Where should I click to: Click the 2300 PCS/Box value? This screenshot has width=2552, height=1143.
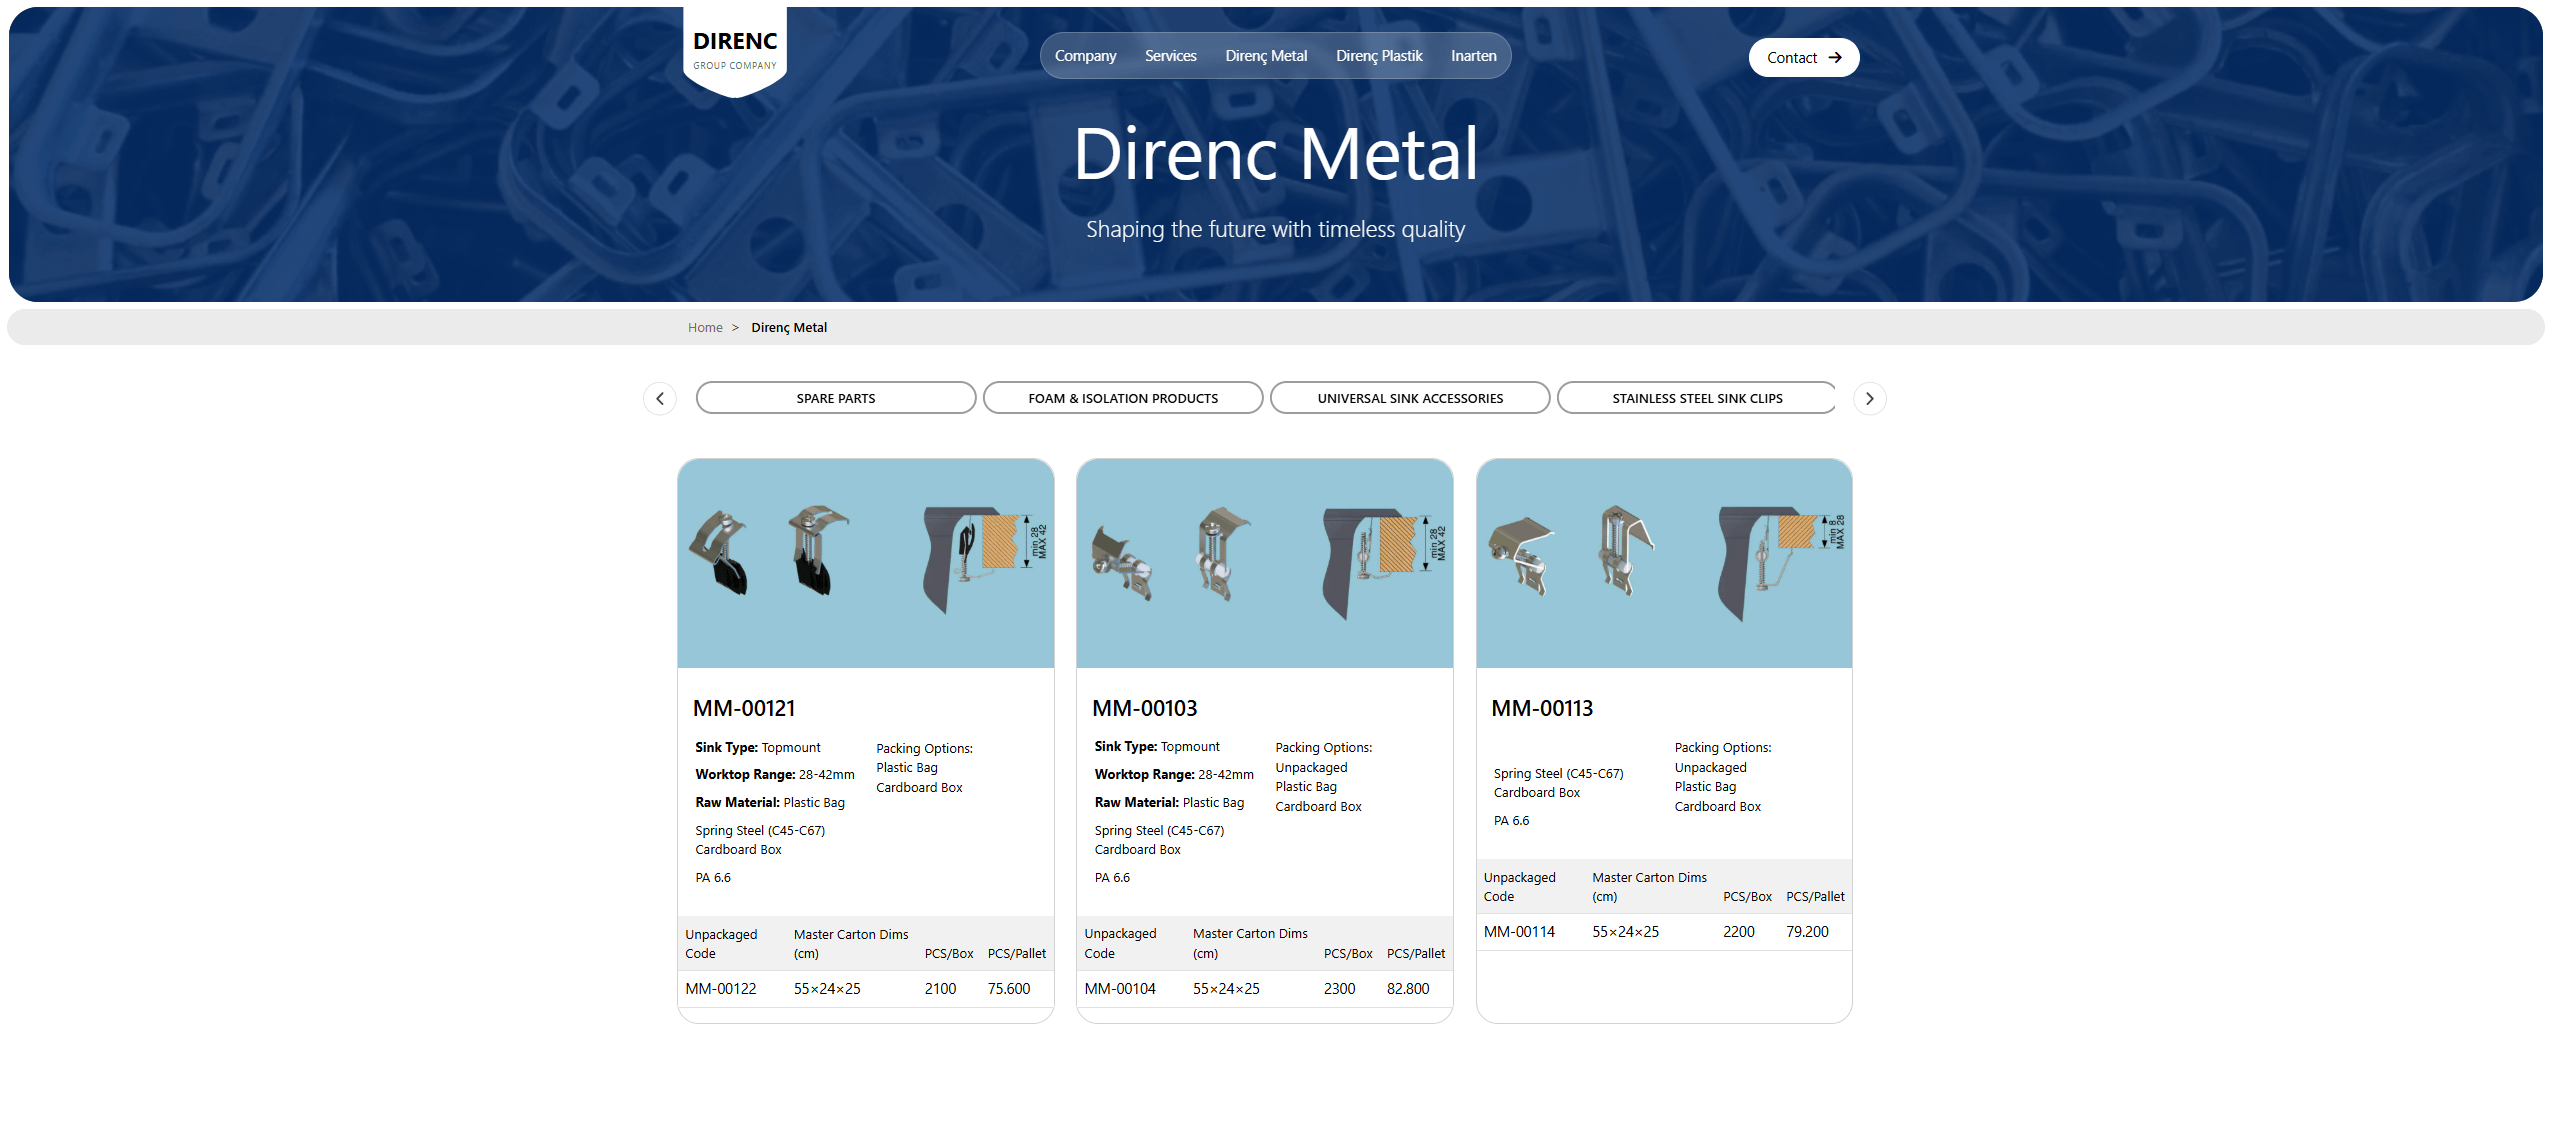tap(1339, 989)
